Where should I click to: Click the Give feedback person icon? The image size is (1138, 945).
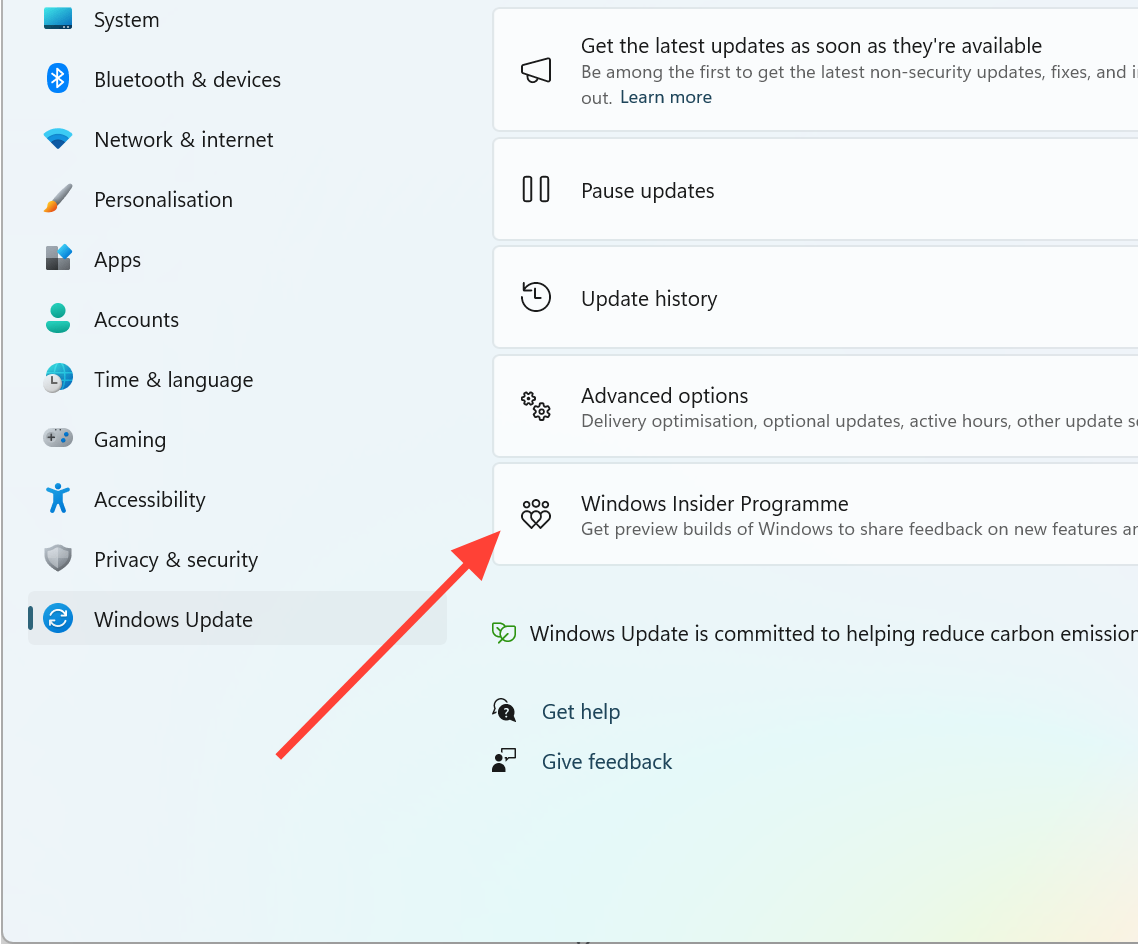pos(504,761)
